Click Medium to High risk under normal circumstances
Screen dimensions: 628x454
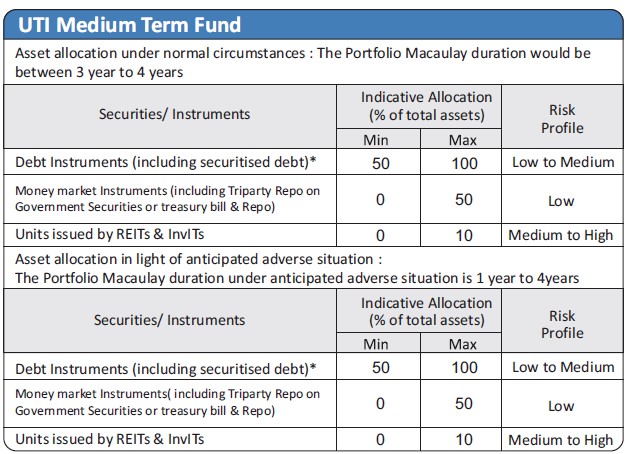point(561,236)
